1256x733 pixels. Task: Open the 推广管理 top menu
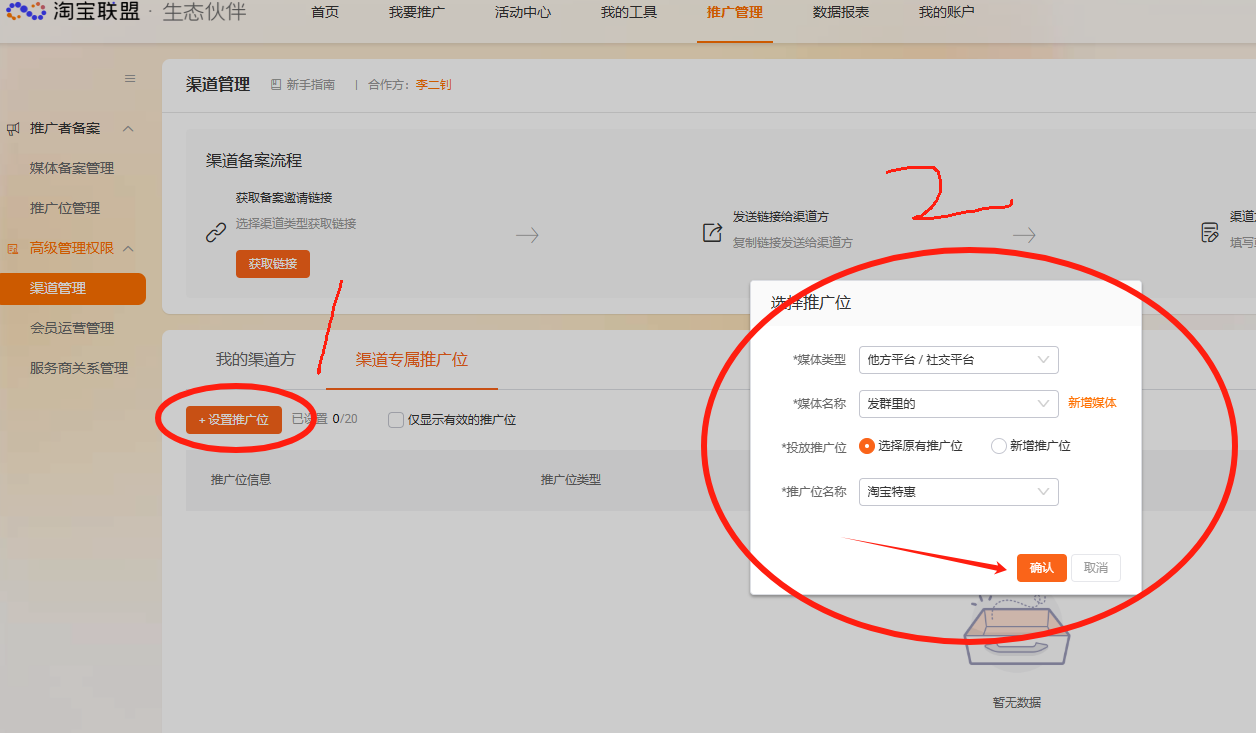[735, 13]
